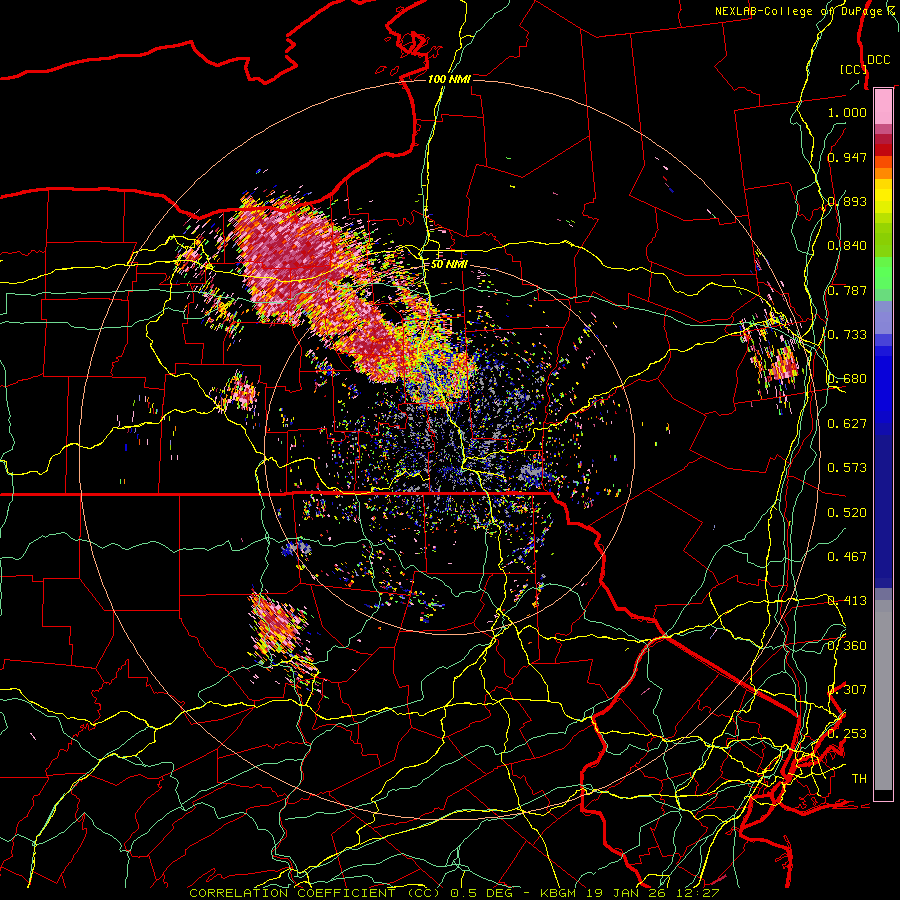The width and height of the screenshot is (900, 900).
Task: Select the 1.000 value on the legend
Action: point(847,112)
